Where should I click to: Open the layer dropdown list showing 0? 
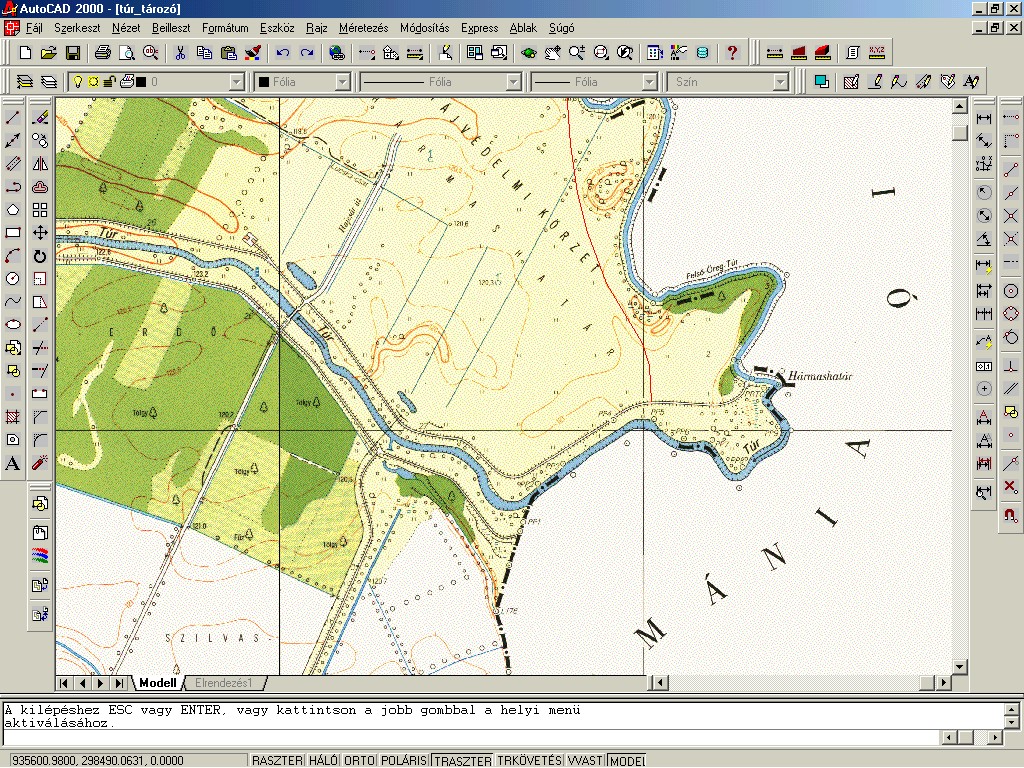236,82
